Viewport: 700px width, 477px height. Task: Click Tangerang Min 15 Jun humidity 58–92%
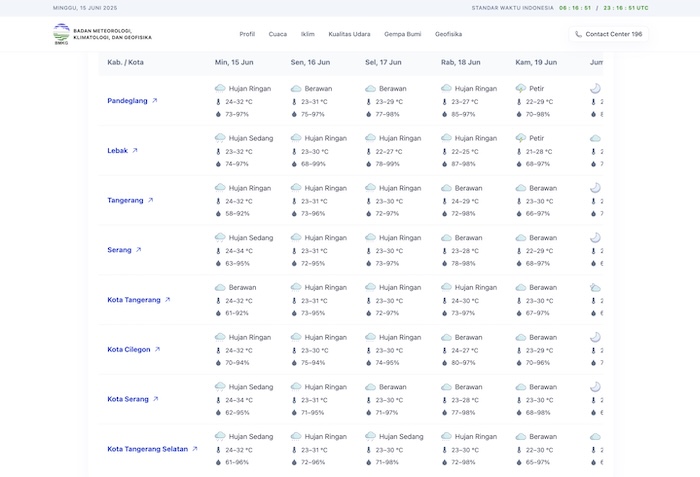(x=237, y=213)
